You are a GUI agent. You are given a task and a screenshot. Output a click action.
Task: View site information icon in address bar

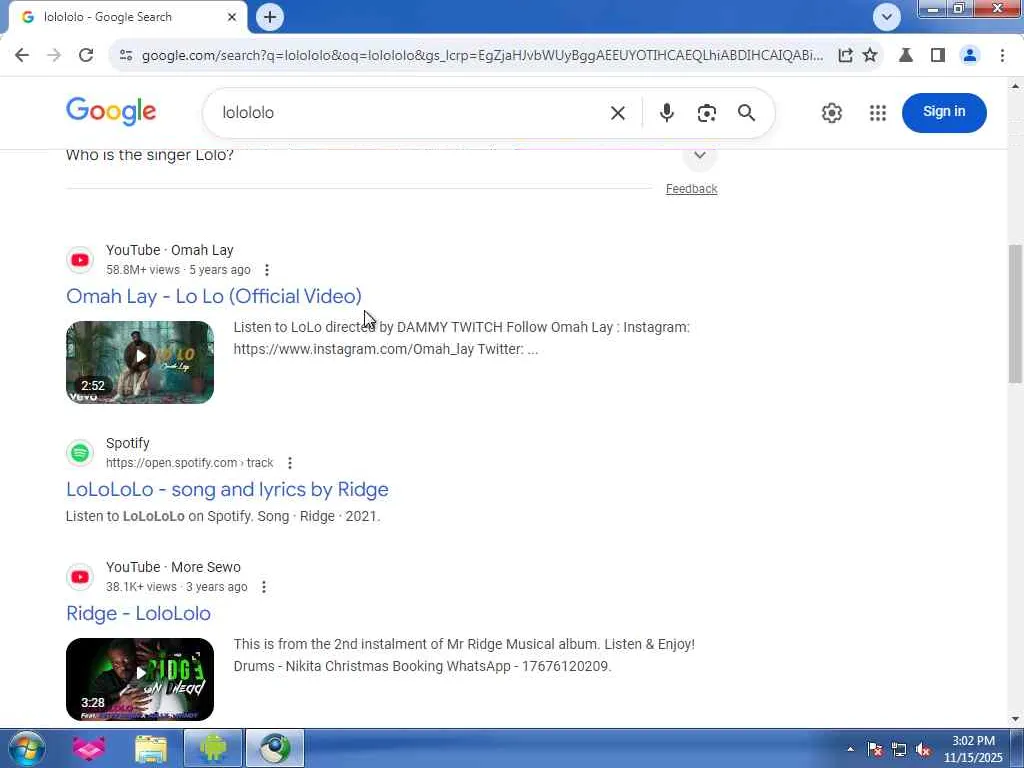[x=126, y=56]
